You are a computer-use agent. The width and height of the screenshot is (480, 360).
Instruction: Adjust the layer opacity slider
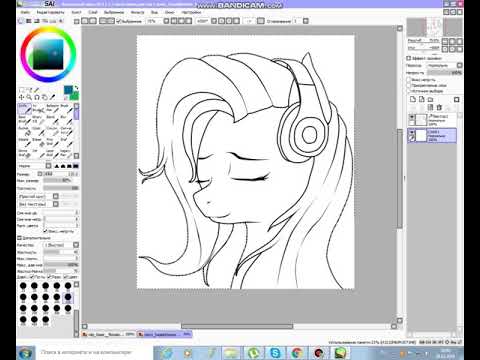tap(444, 73)
